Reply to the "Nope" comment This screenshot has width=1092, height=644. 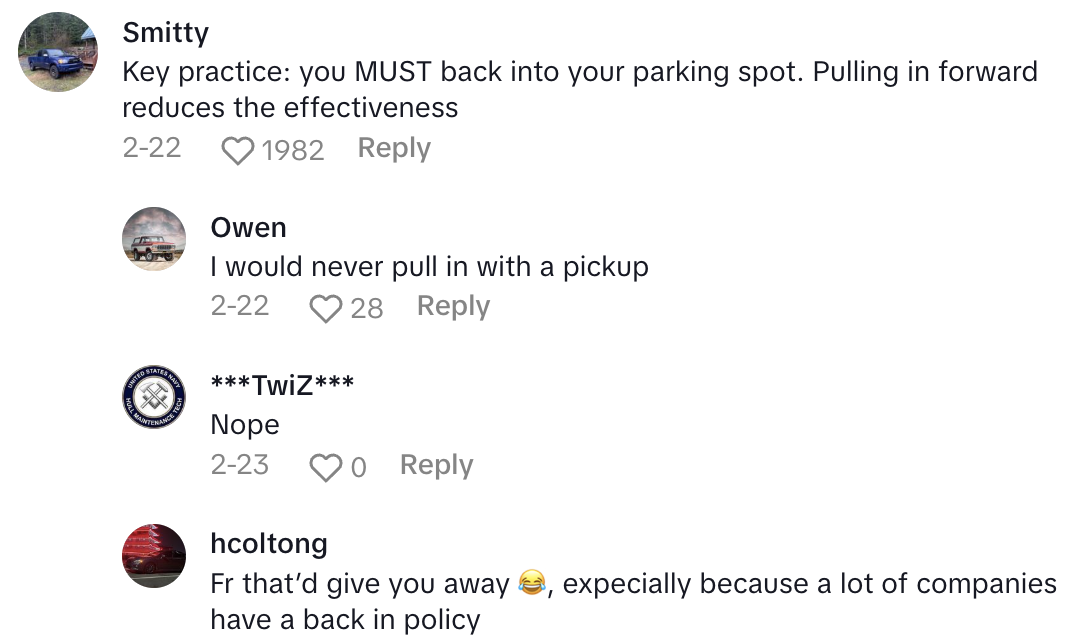pos(436,465)
